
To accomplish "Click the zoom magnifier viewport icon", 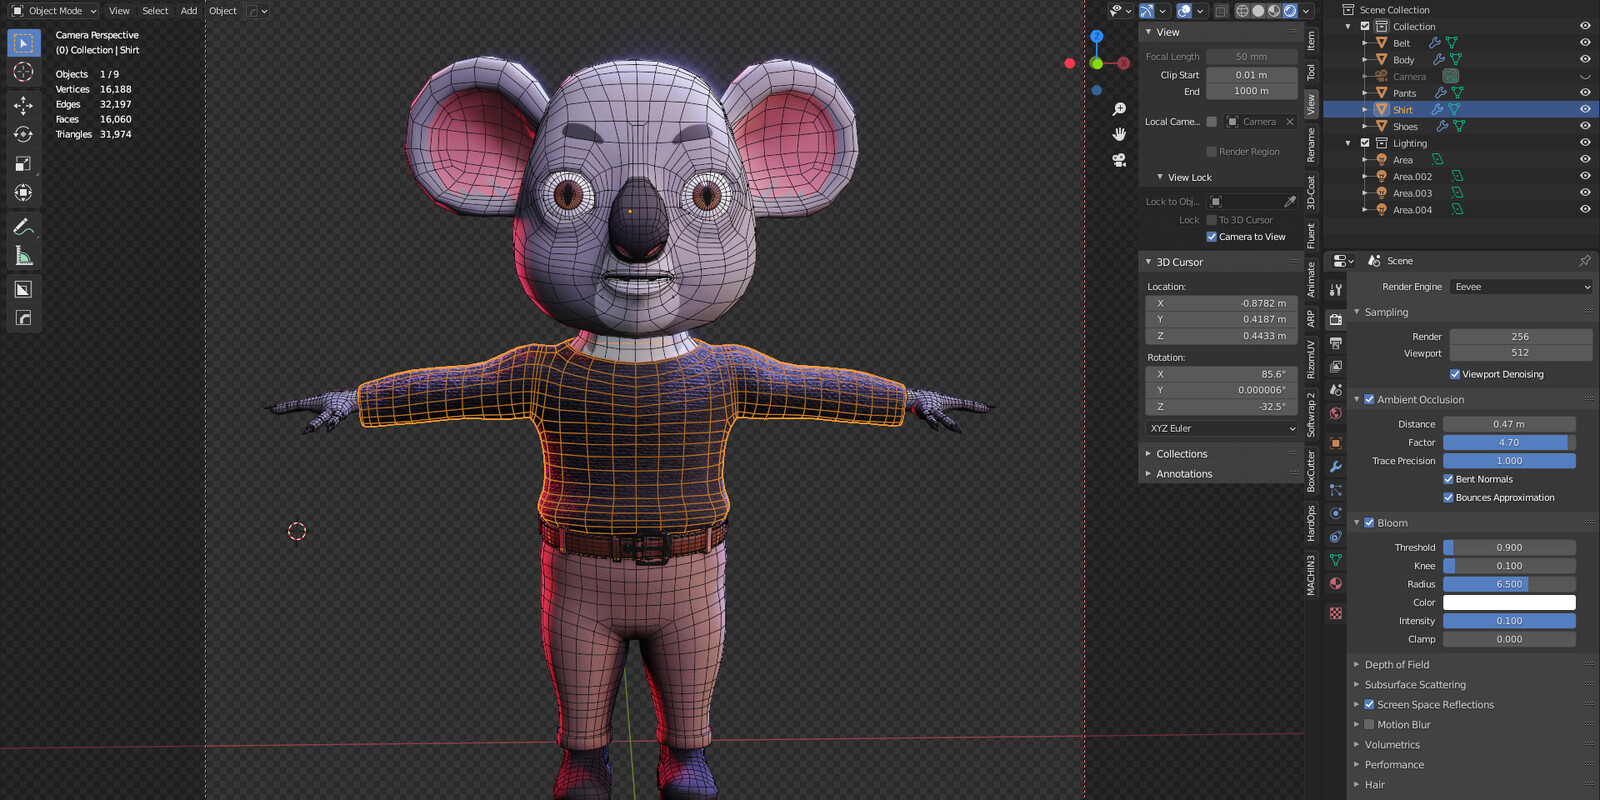I will click(1119, 109).
